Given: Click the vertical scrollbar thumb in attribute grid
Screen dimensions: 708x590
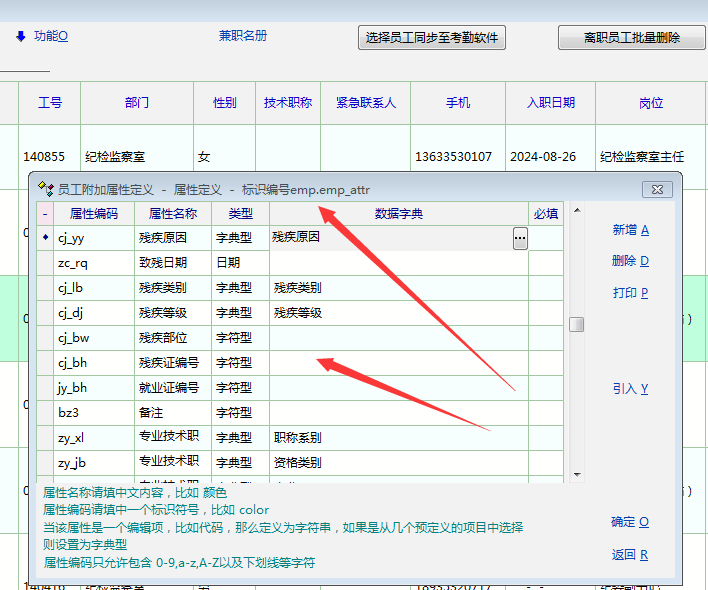Looking at the screenshot, I should (576, 324).
